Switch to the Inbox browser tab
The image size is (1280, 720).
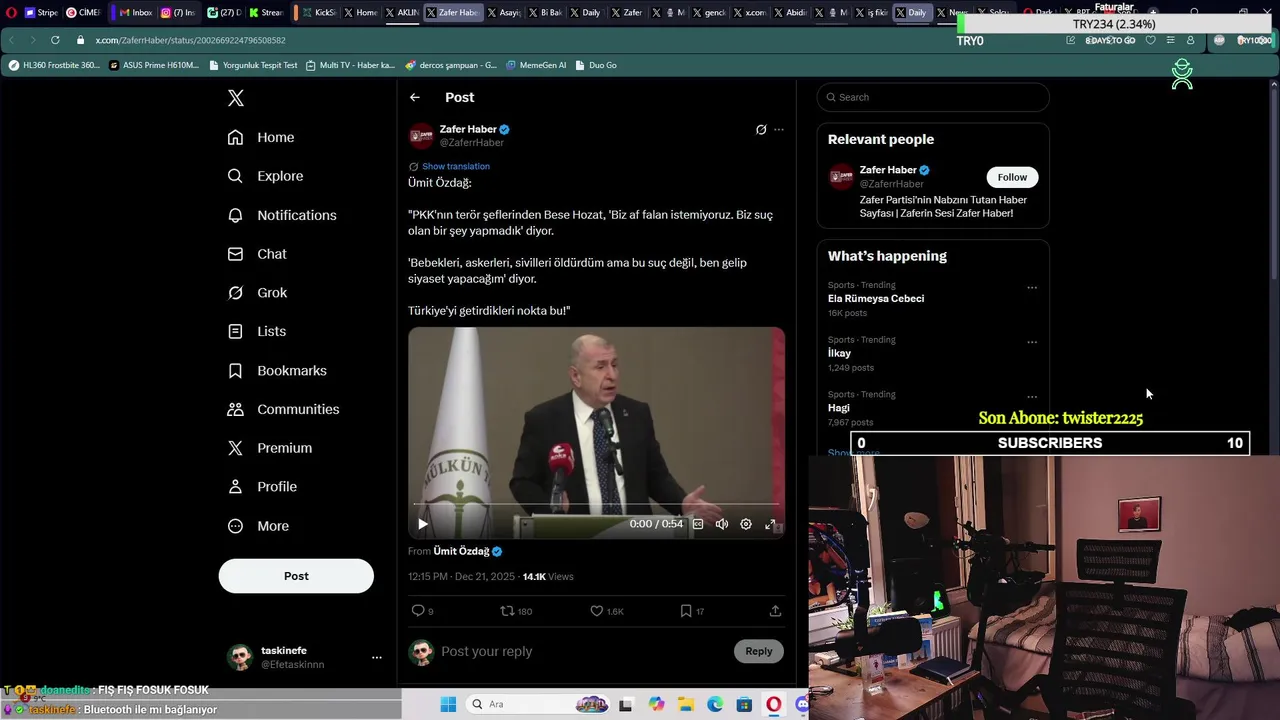134,13
